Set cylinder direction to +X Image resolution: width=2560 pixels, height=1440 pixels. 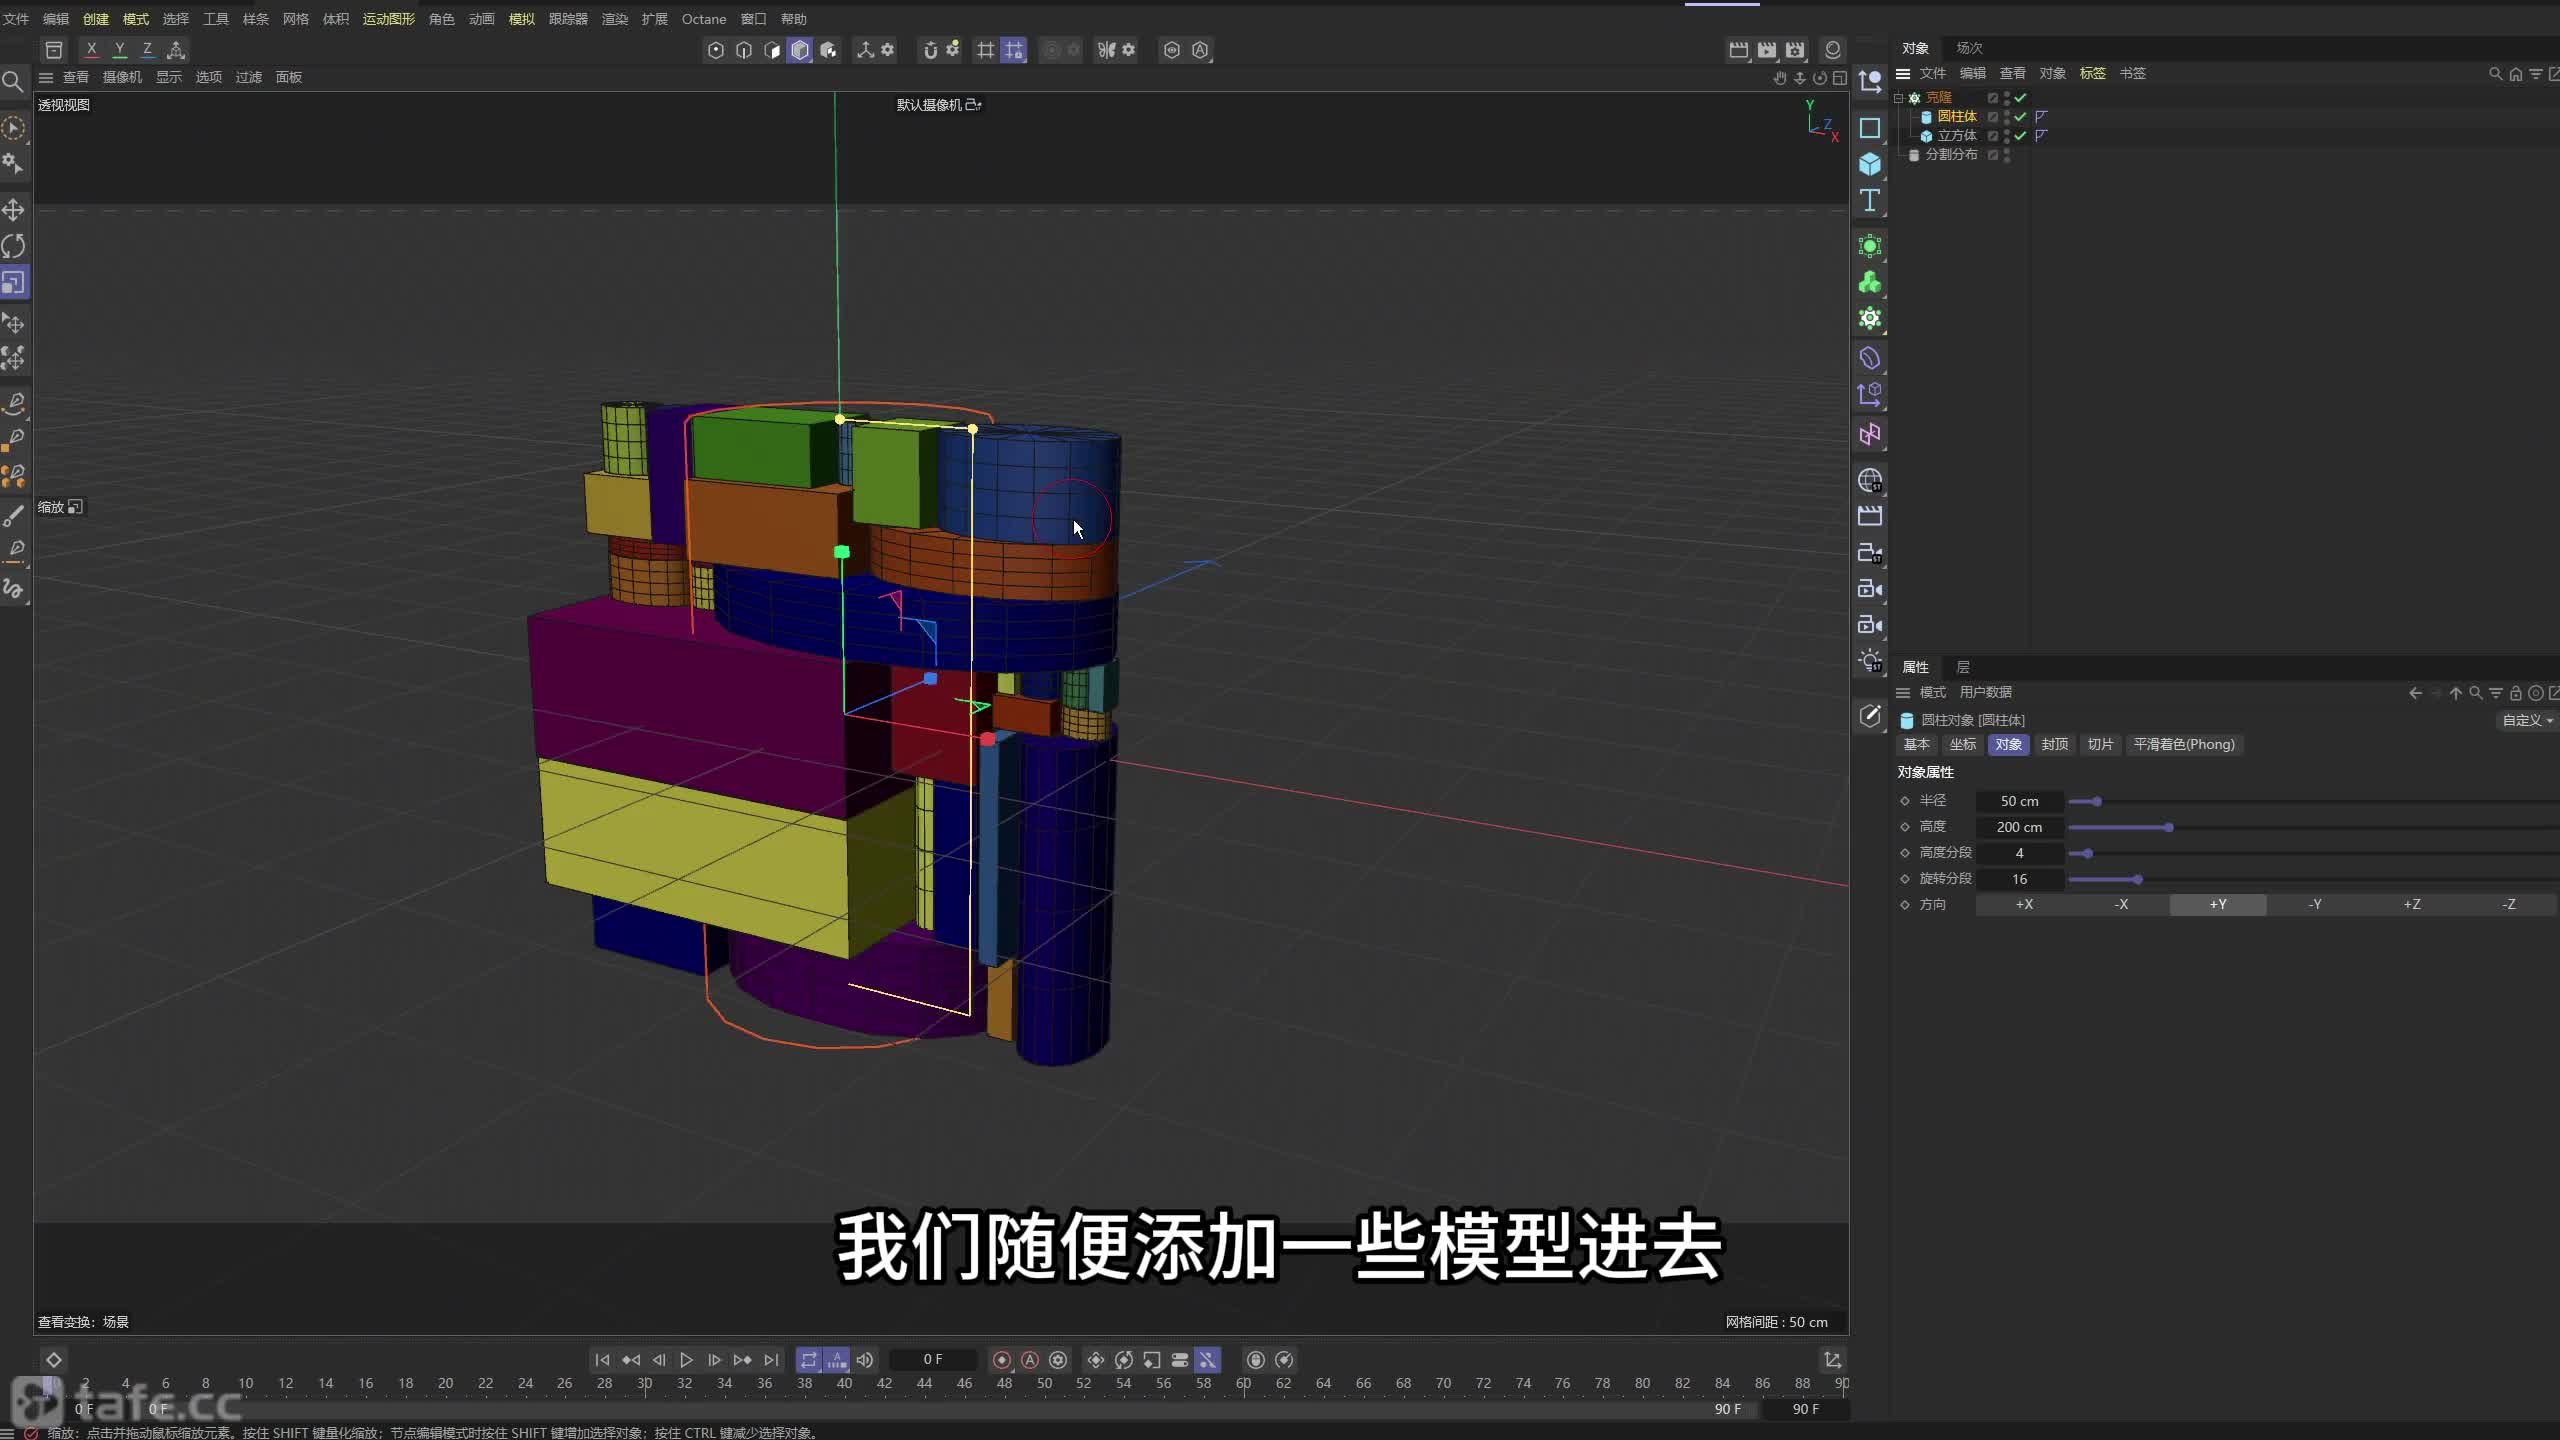[x=2026, y=904]
